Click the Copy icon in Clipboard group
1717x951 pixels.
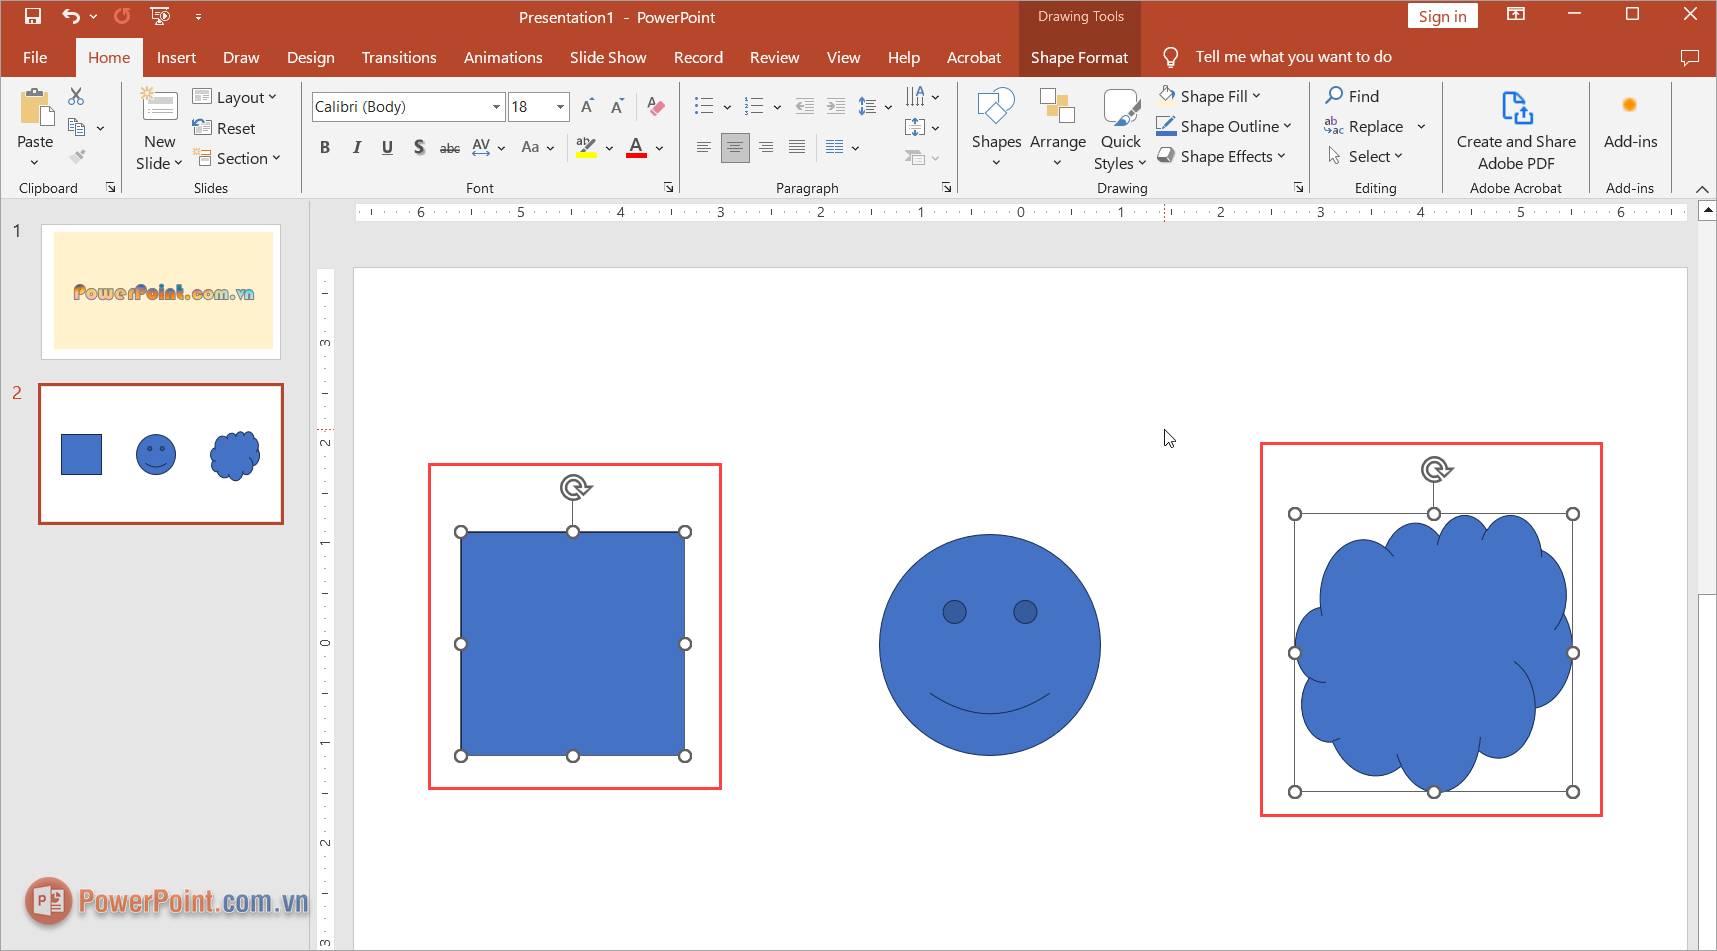(x=76, y=127)
